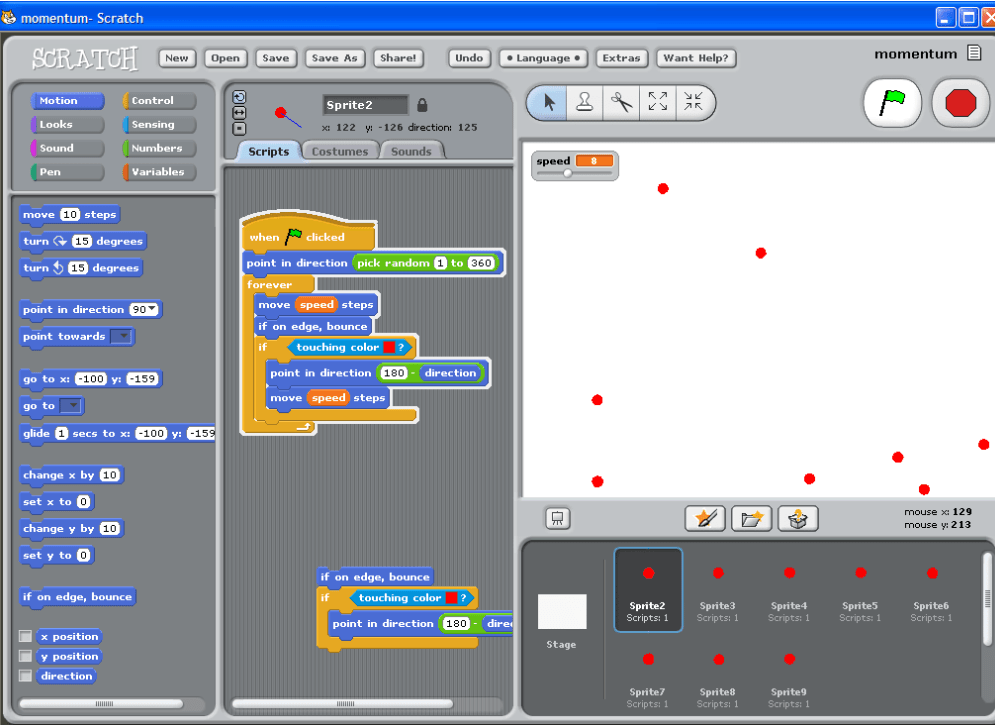This screenshot has height=725, width=995.
Task: Click the green flag start button
Action: 892,103
